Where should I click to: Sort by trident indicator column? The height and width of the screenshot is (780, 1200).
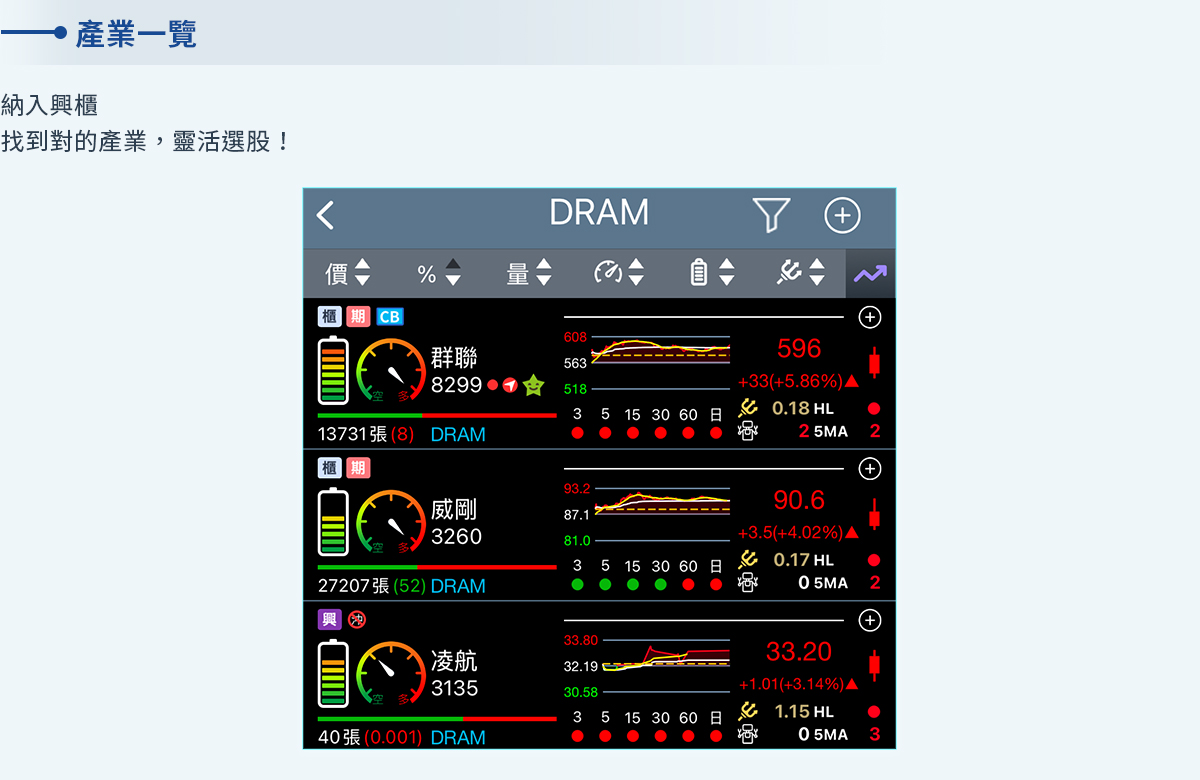[802, 273]
